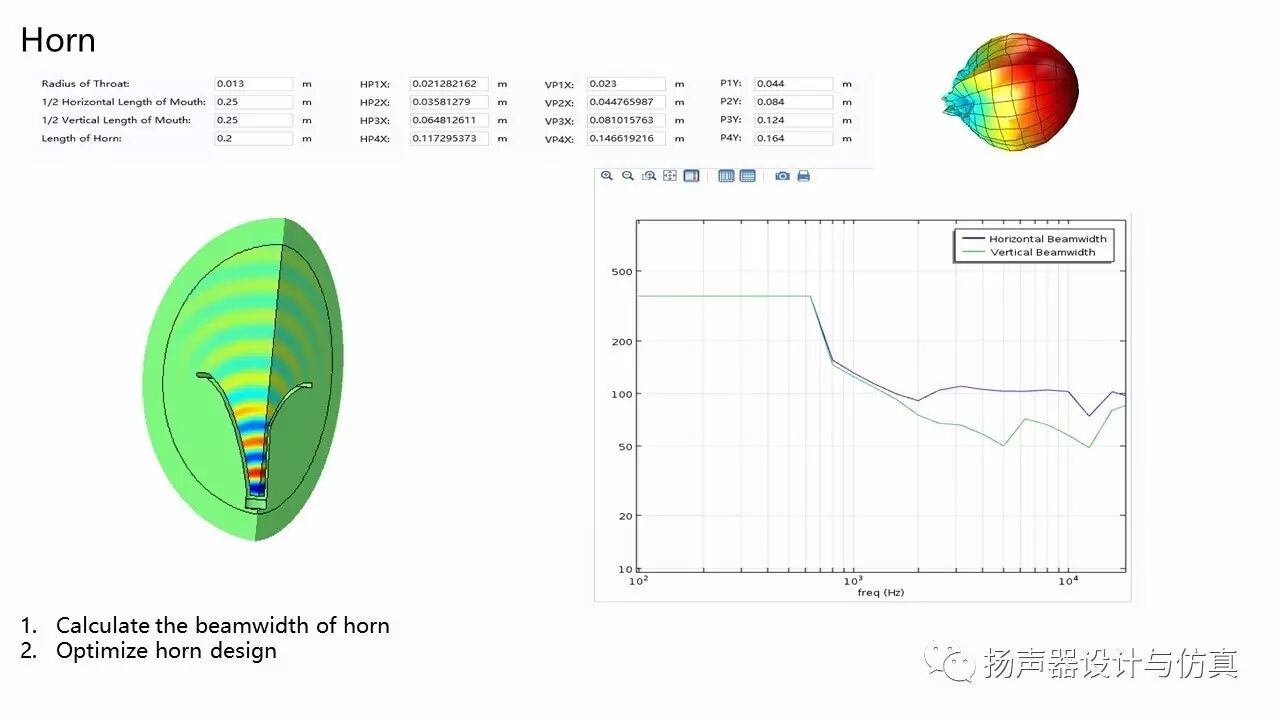Toggle y-axis log scale icon with horizontal gridlines
Screen dimensions: 1280x720
coord(747,176)
